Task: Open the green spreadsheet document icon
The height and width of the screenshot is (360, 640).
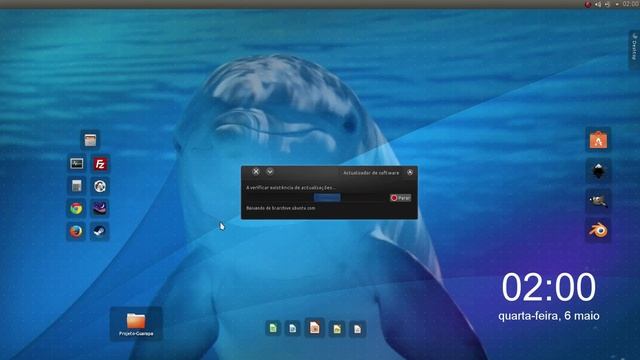Action: point(273,328)
